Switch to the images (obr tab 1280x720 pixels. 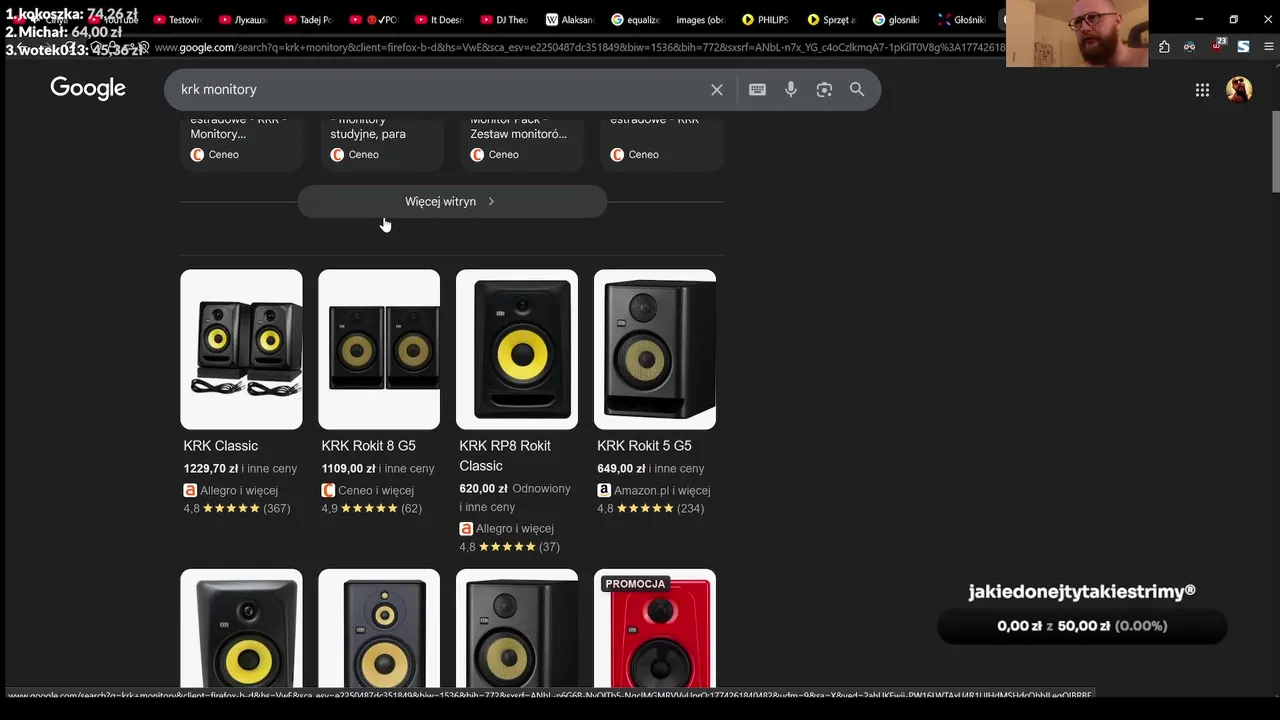tap(700, 19)
